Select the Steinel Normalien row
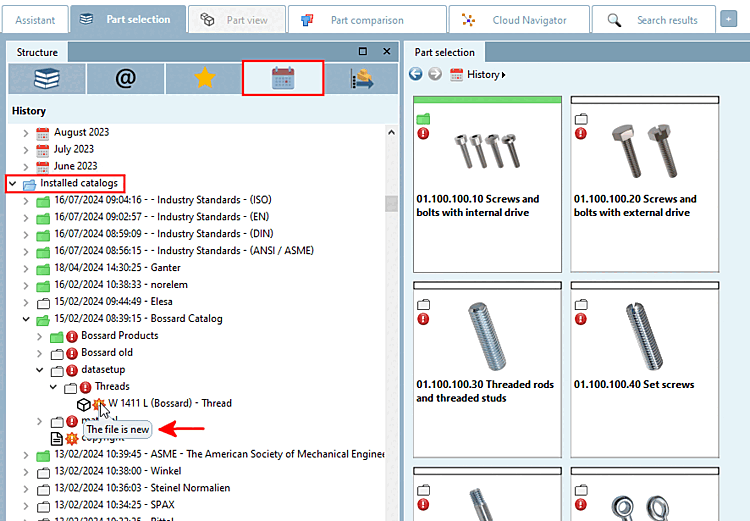Image resolution: width=750 pixels, height=521 pixels. (x=142, y=488)
